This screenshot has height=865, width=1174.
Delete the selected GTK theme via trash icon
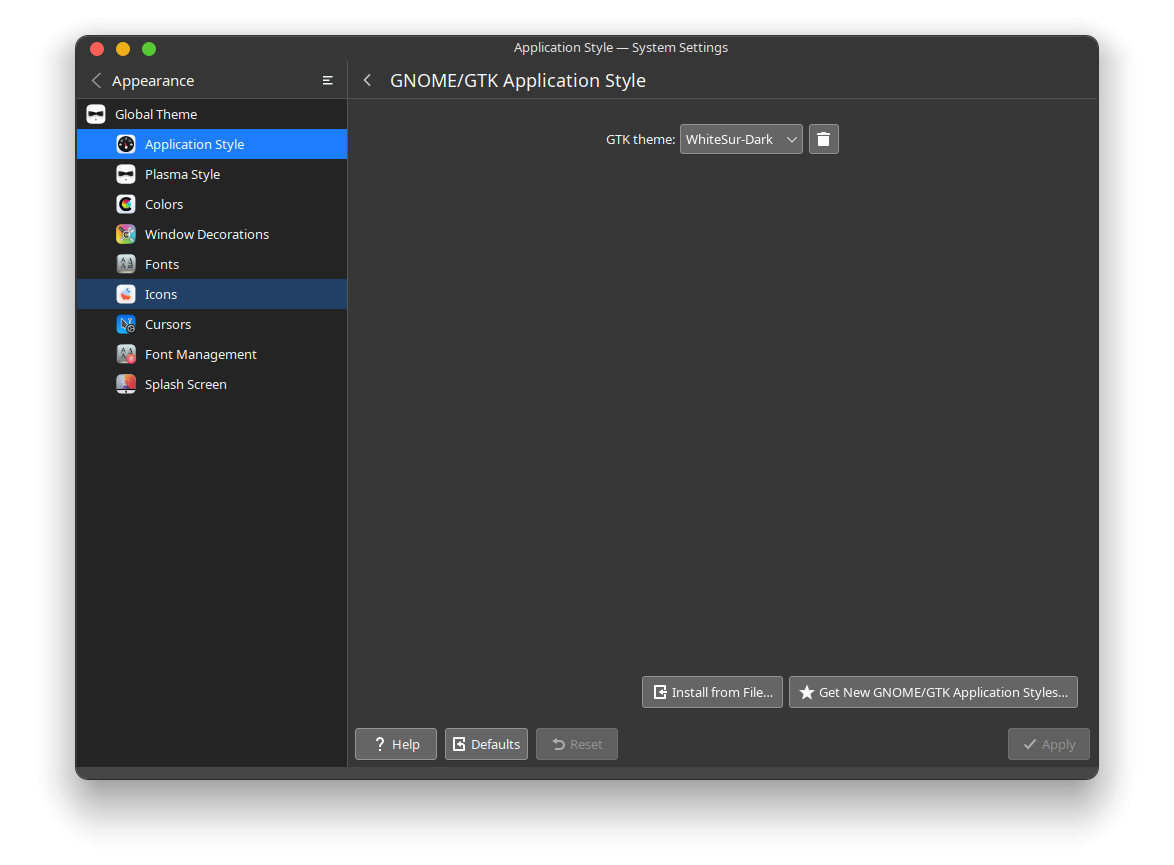click(x=824, y=139)
